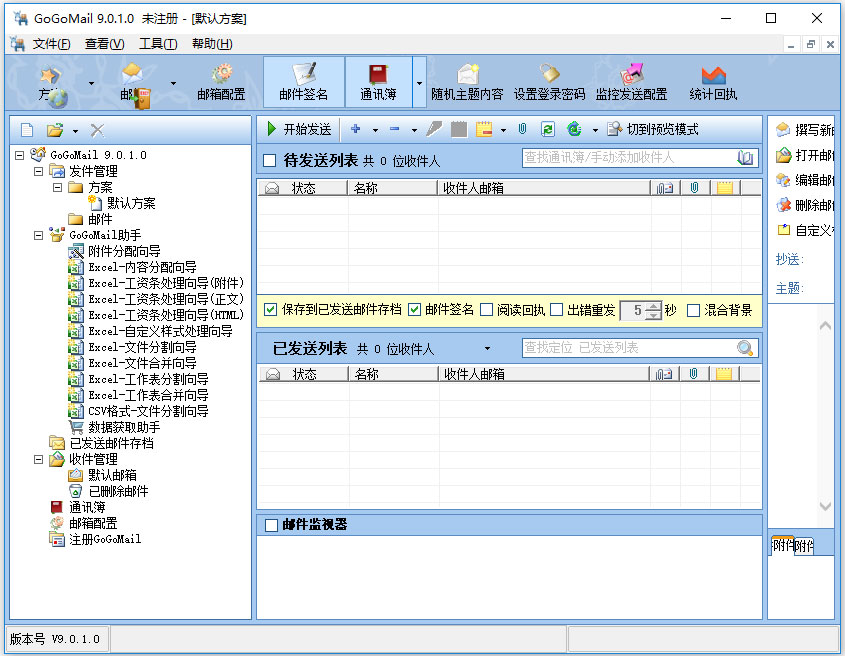Collapse the 发件管理 tree node
845x656 pixels.
(39, 171)
